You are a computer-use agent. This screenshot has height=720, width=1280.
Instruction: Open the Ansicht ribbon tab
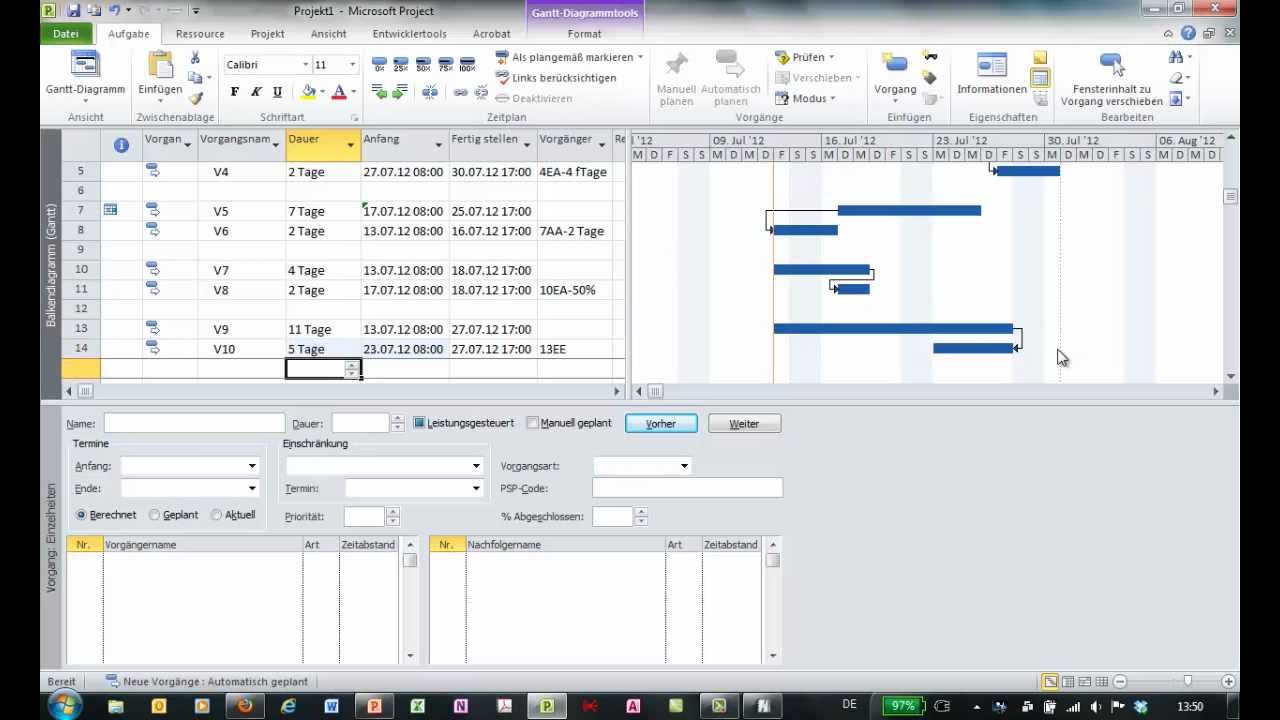[328, 34]
